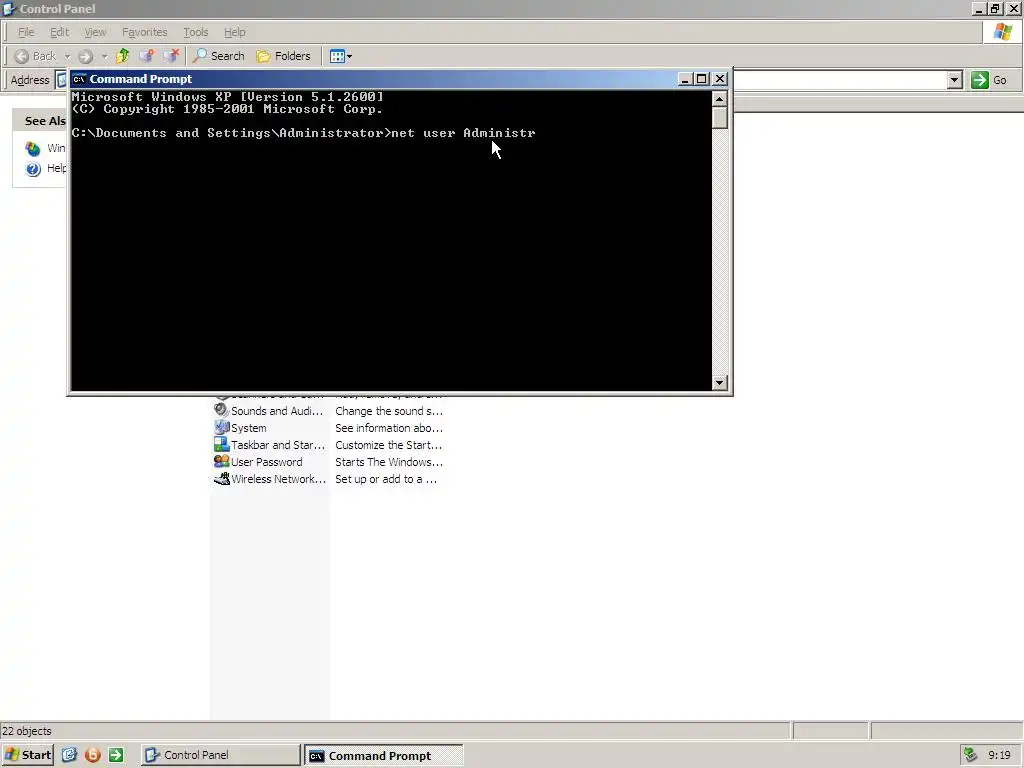
Task: Click the Control Panel title bar icon
Action: pyautogui.click(x=9, y=8)
